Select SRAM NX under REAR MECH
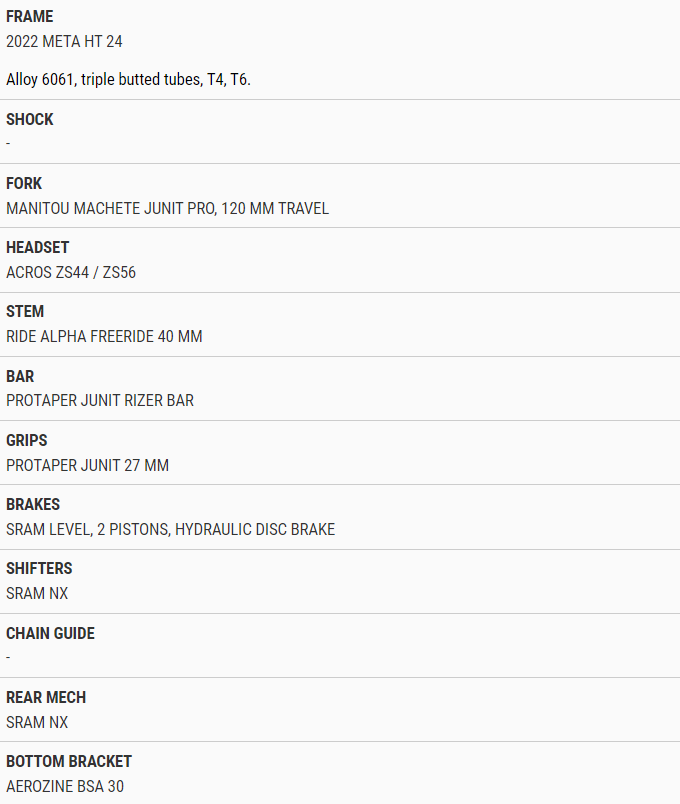This screenshot has height=804, width=680. point(37,722)
